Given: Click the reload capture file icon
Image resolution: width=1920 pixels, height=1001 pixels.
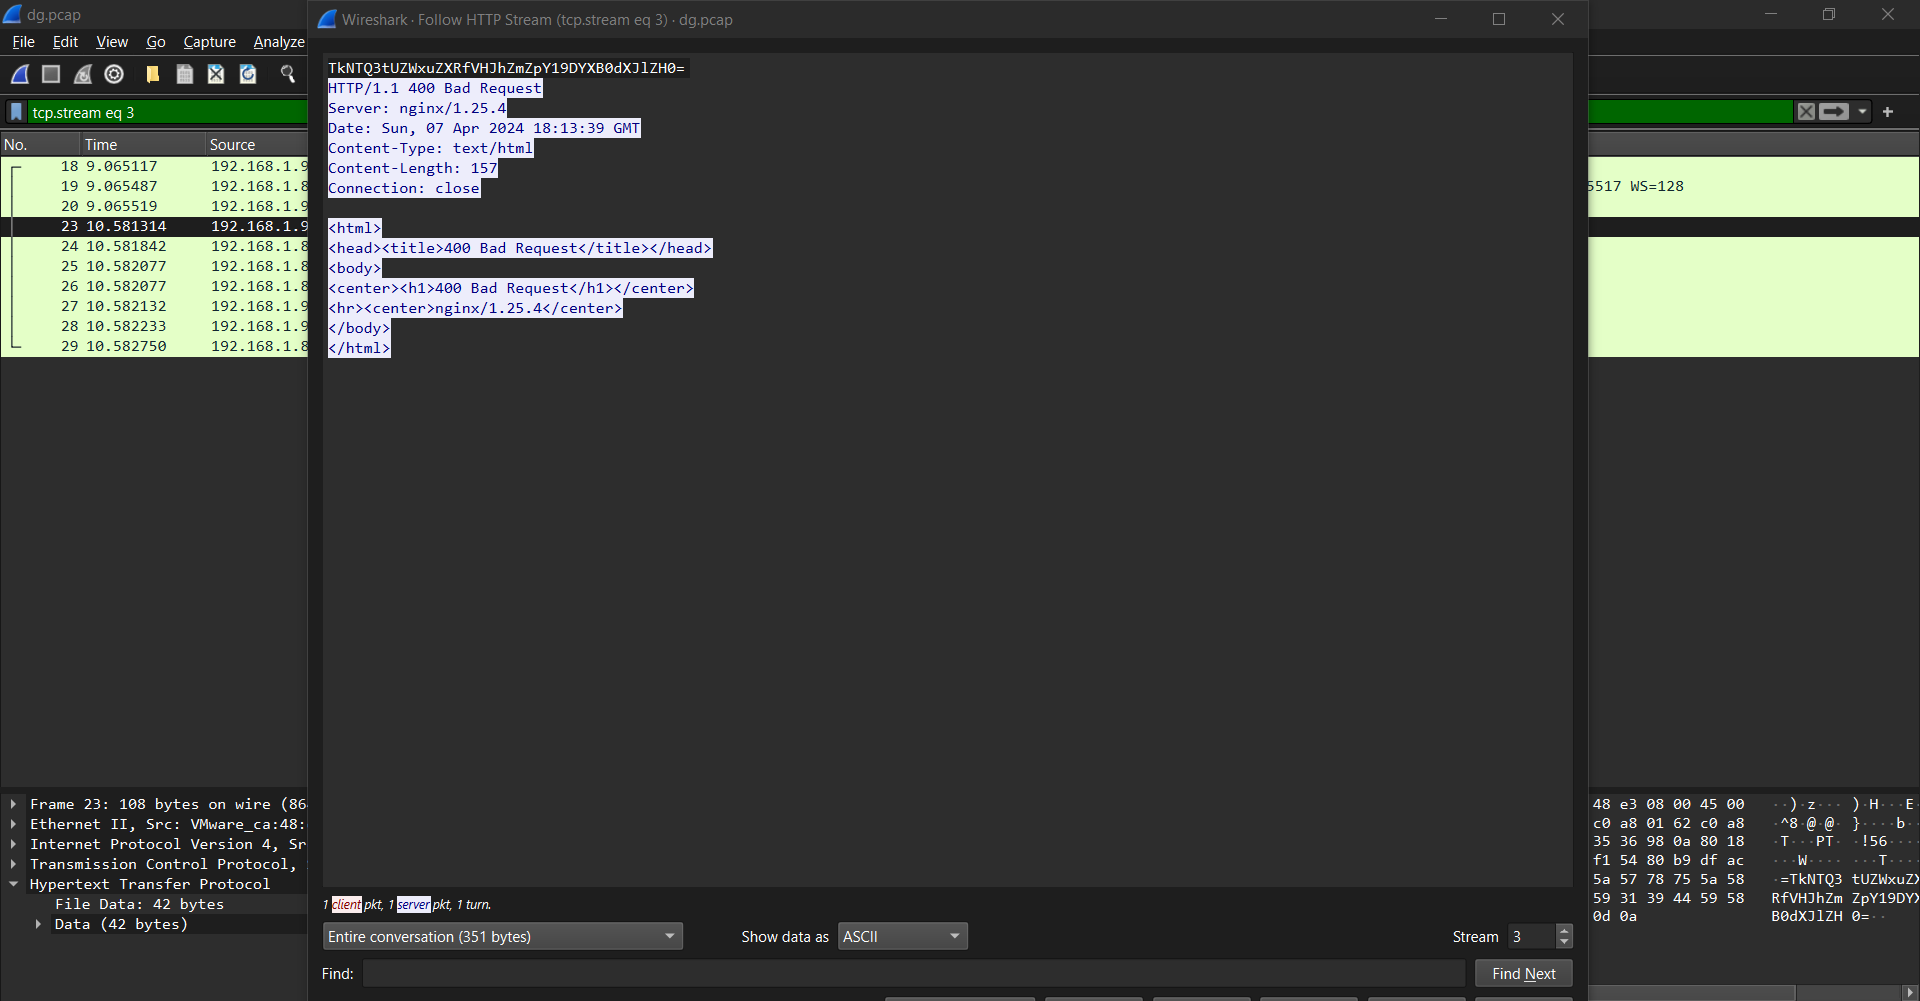Looking at the screenshot, I should coord(248,74).
